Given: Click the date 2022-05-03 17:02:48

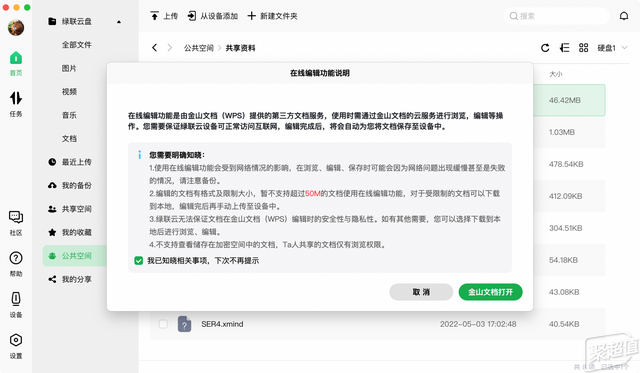Looking at the screenshot, I should pos(478,324).
